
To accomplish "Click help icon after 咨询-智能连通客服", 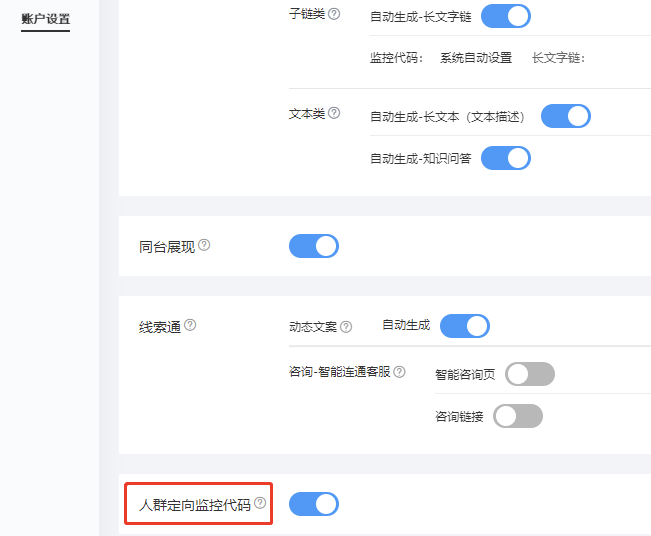I will 399,371.
